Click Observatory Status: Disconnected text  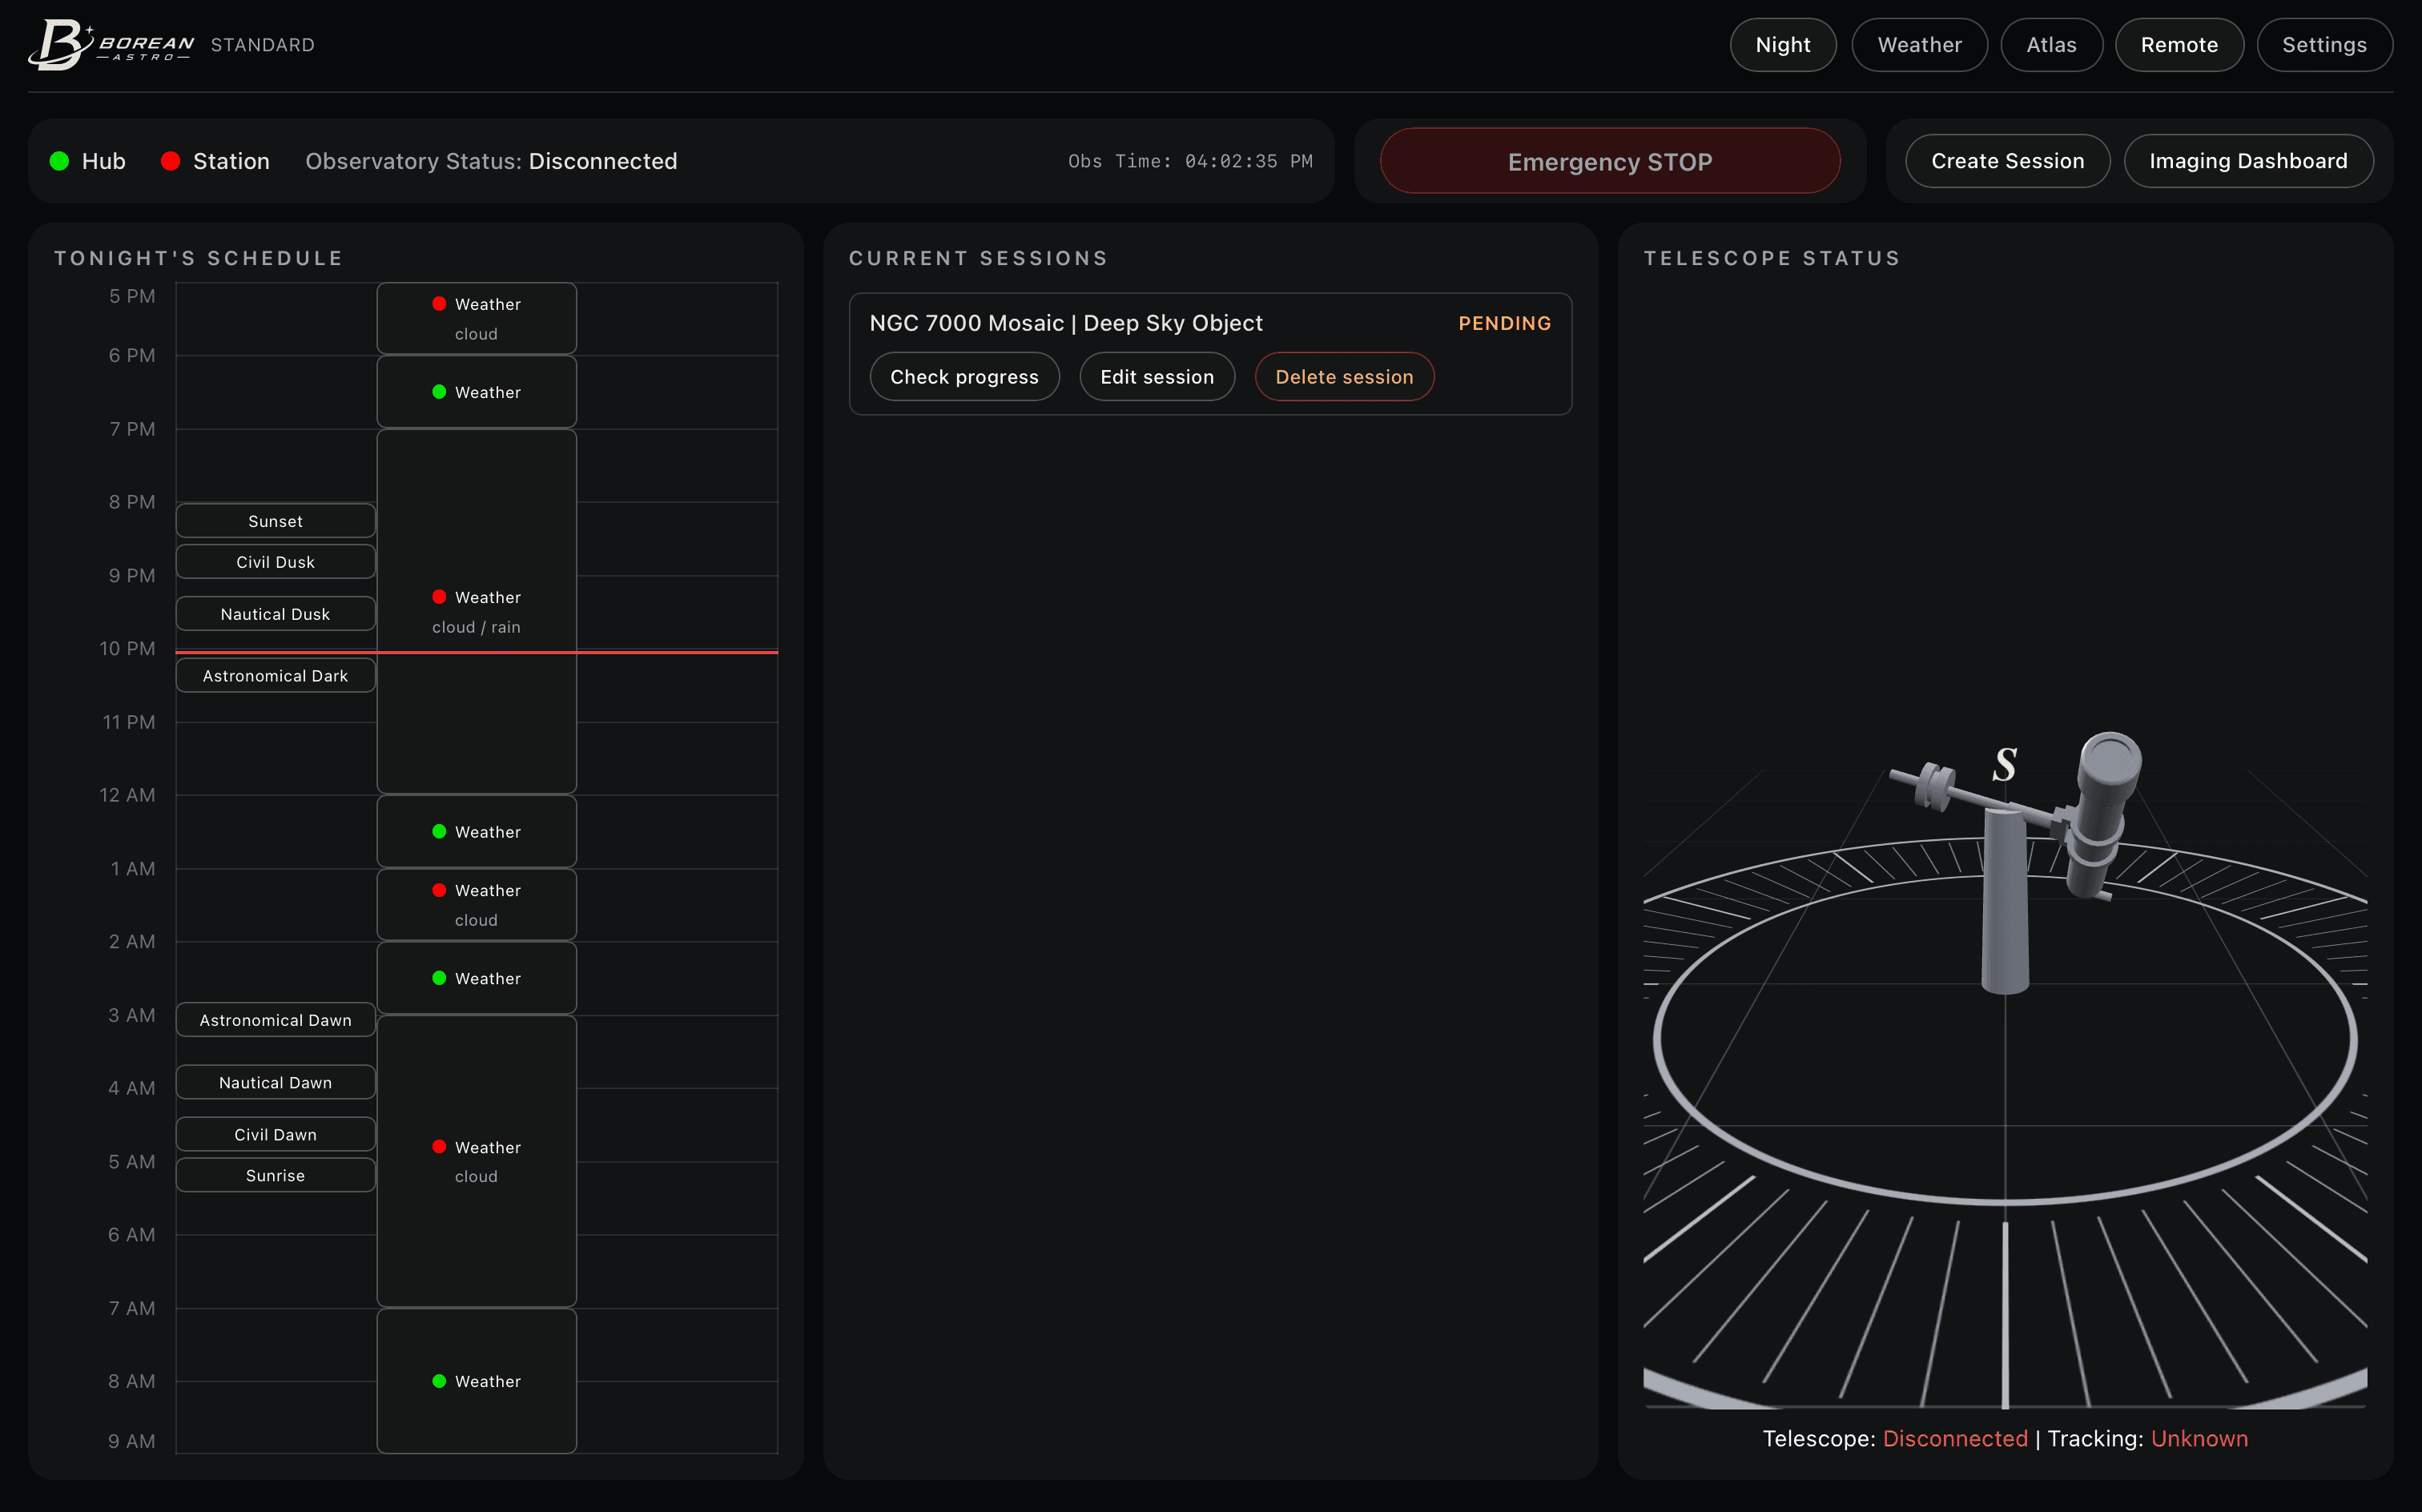(x=490, y=161)
